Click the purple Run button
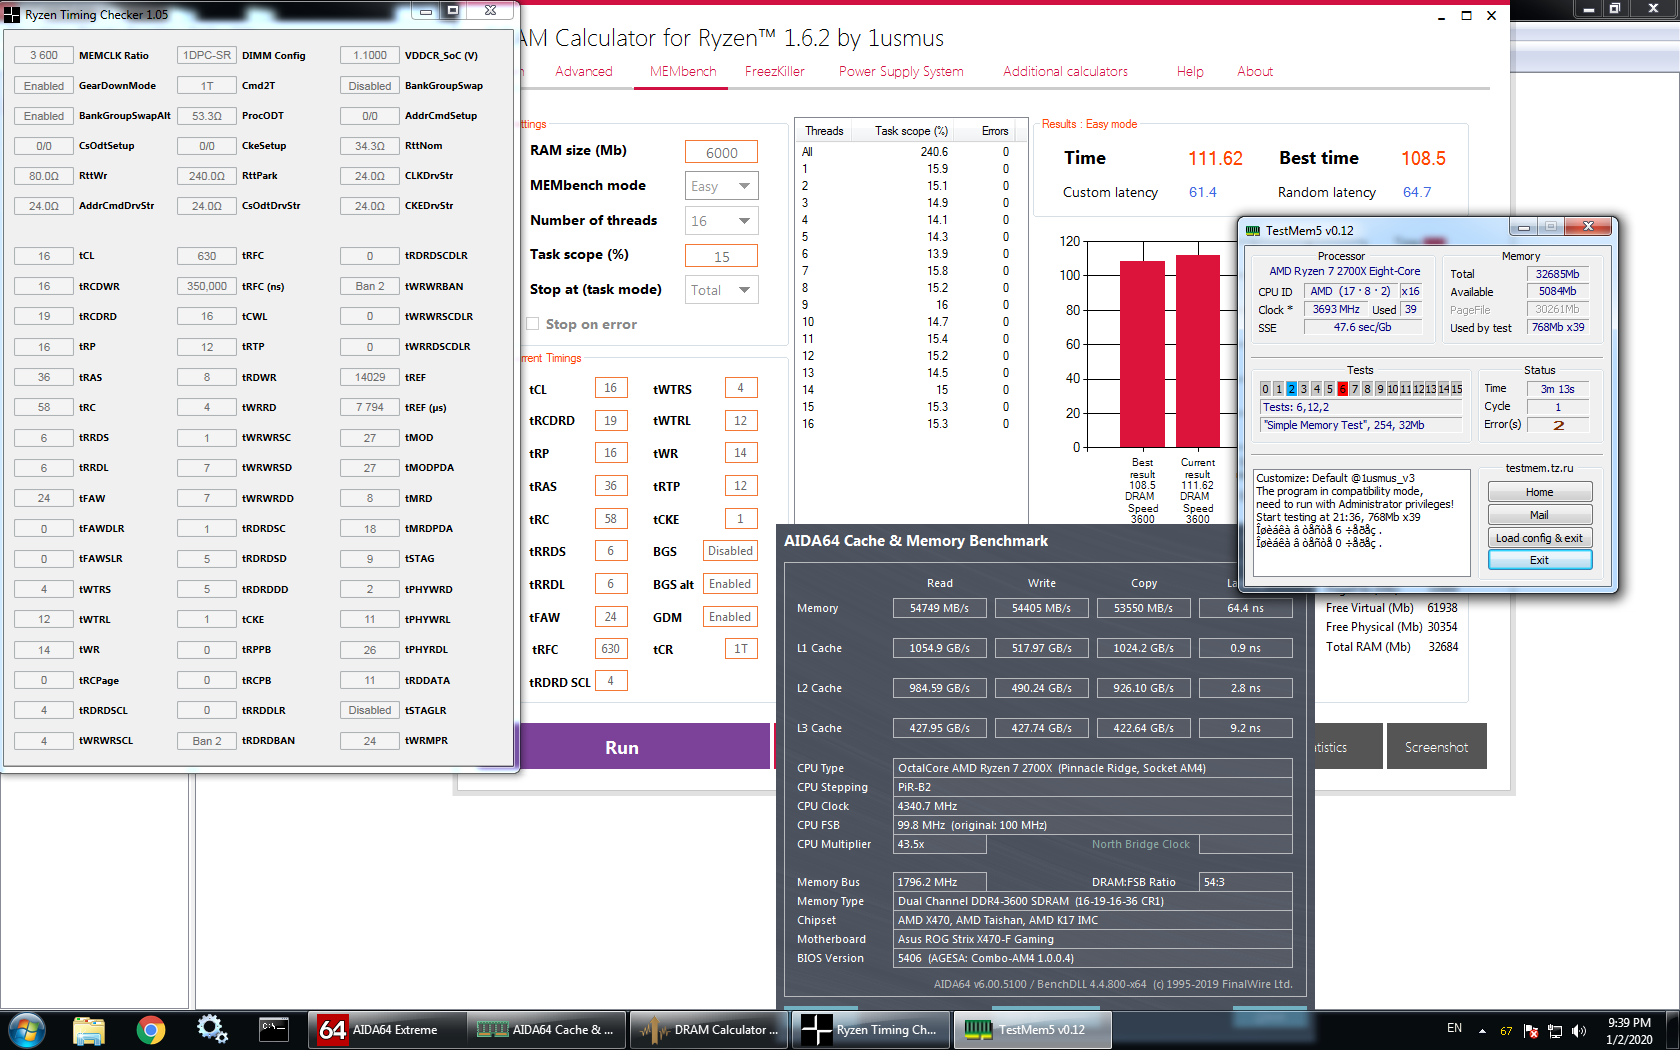 point(645,746)
